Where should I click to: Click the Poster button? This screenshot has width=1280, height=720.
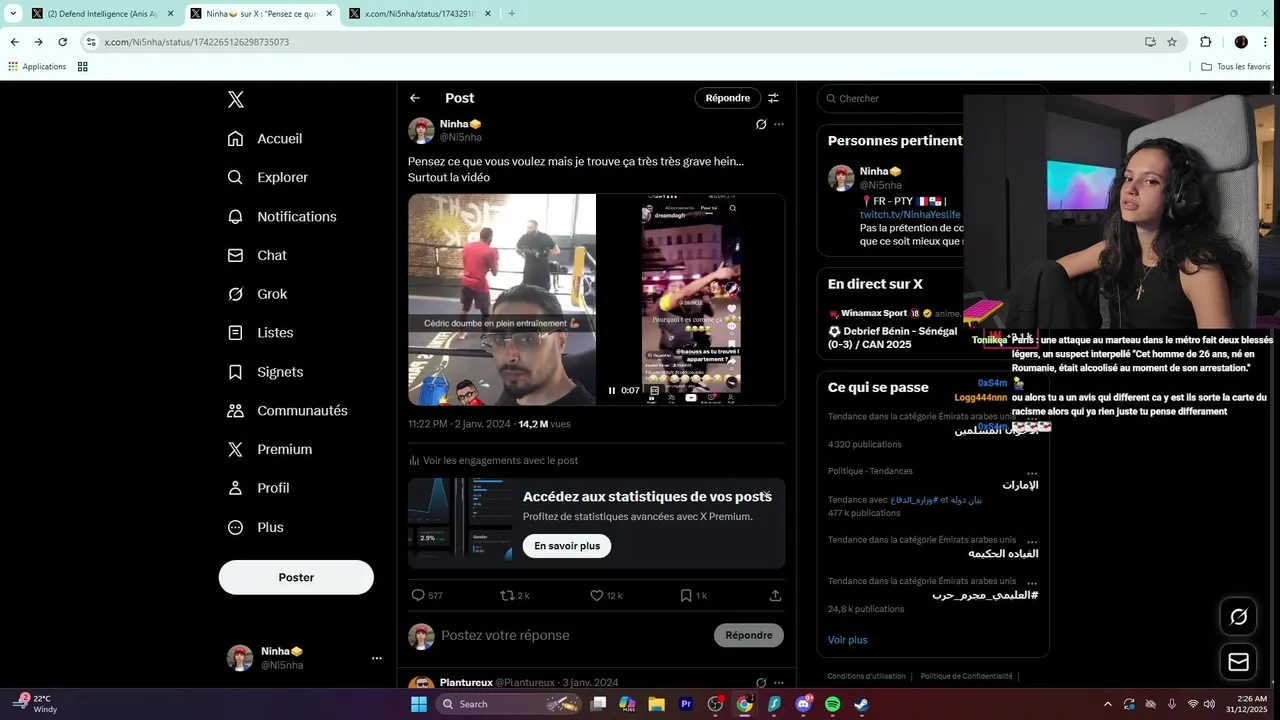[x=296, y=577]
